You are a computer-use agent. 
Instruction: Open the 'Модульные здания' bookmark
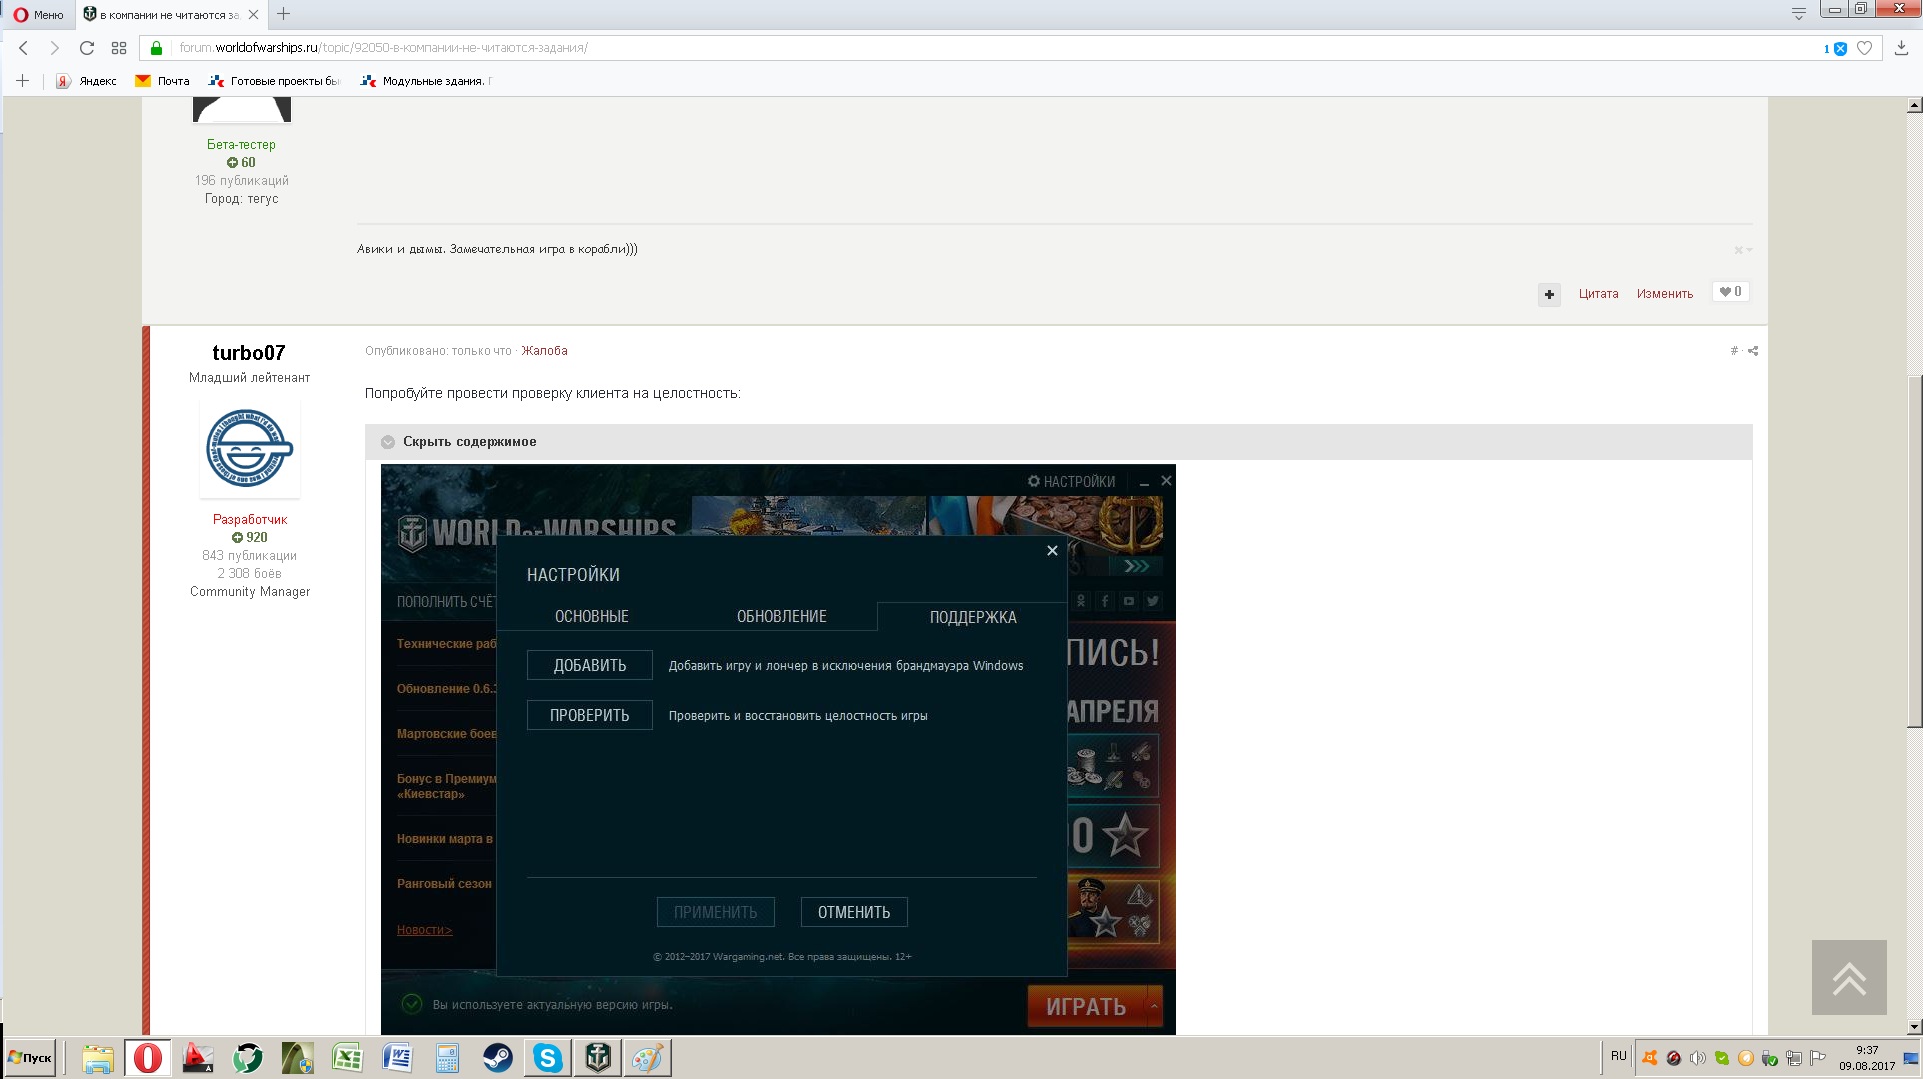click(x=426, y=81)
